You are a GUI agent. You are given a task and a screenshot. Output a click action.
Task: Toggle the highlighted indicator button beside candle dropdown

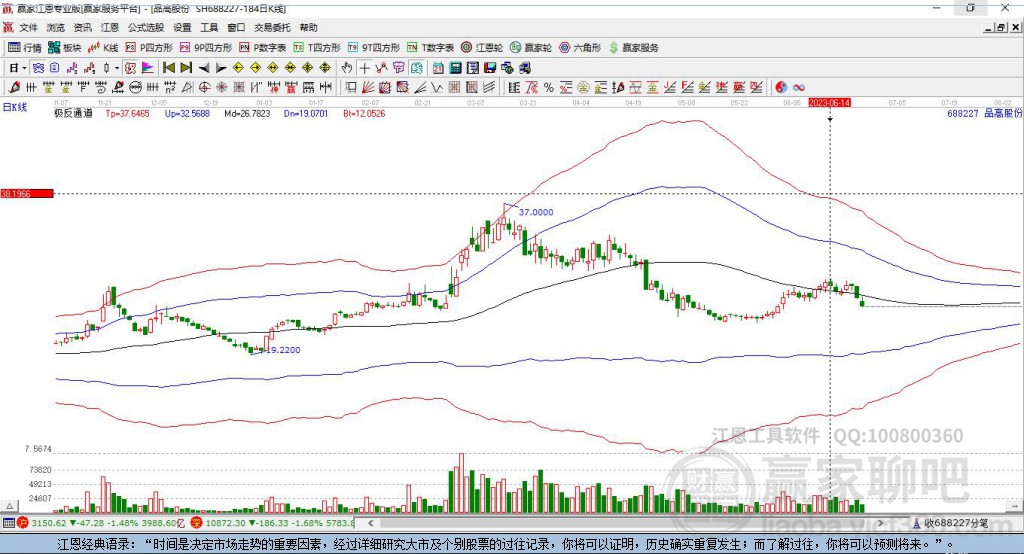[131, 68]
